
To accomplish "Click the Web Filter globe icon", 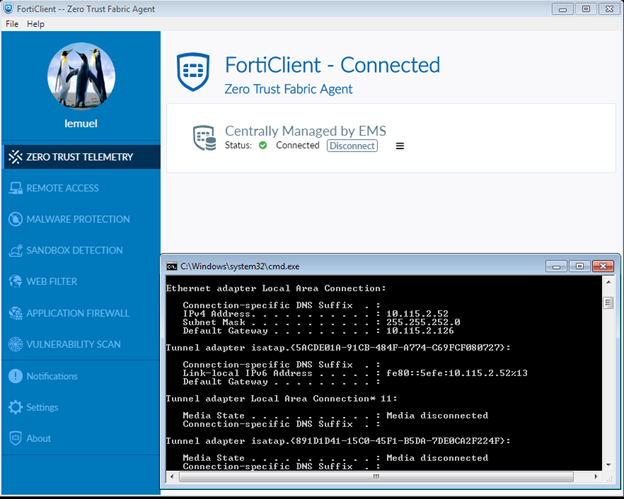I will pos(16,281).
